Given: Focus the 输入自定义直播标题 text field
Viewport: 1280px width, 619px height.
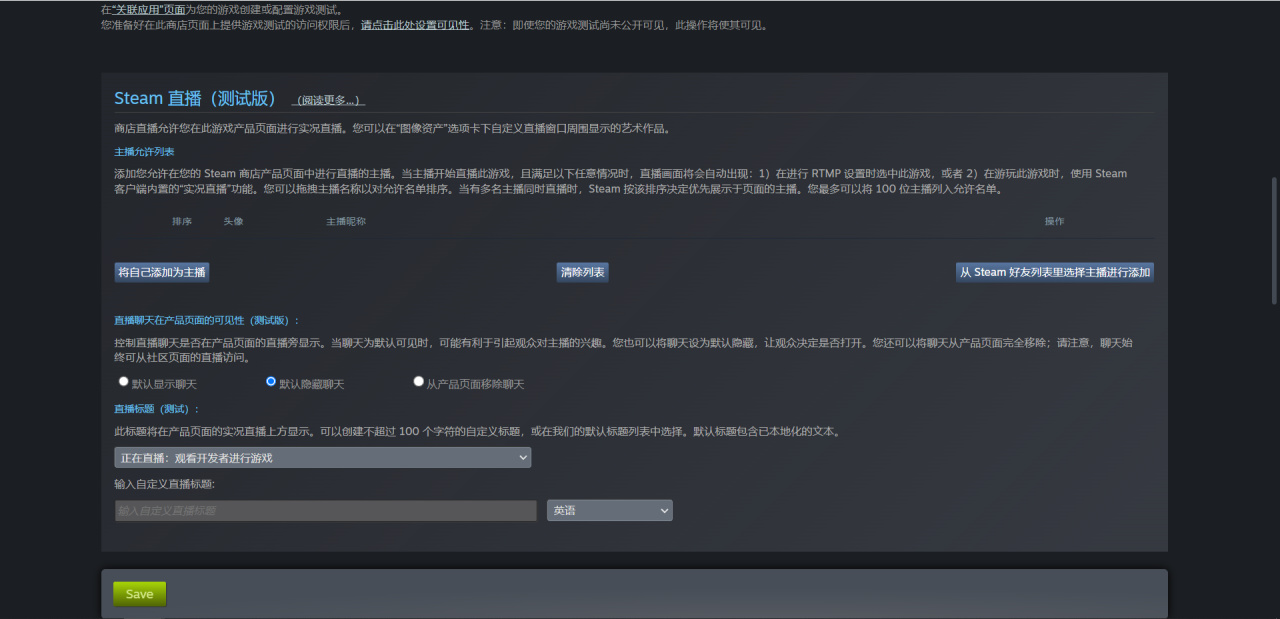Looking at the screenshot, I should click(x=325, y=510).
